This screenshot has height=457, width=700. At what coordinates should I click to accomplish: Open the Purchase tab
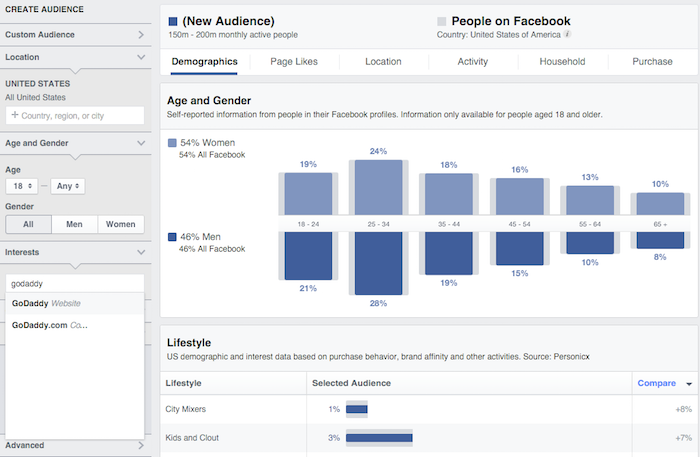click(652, 62)
